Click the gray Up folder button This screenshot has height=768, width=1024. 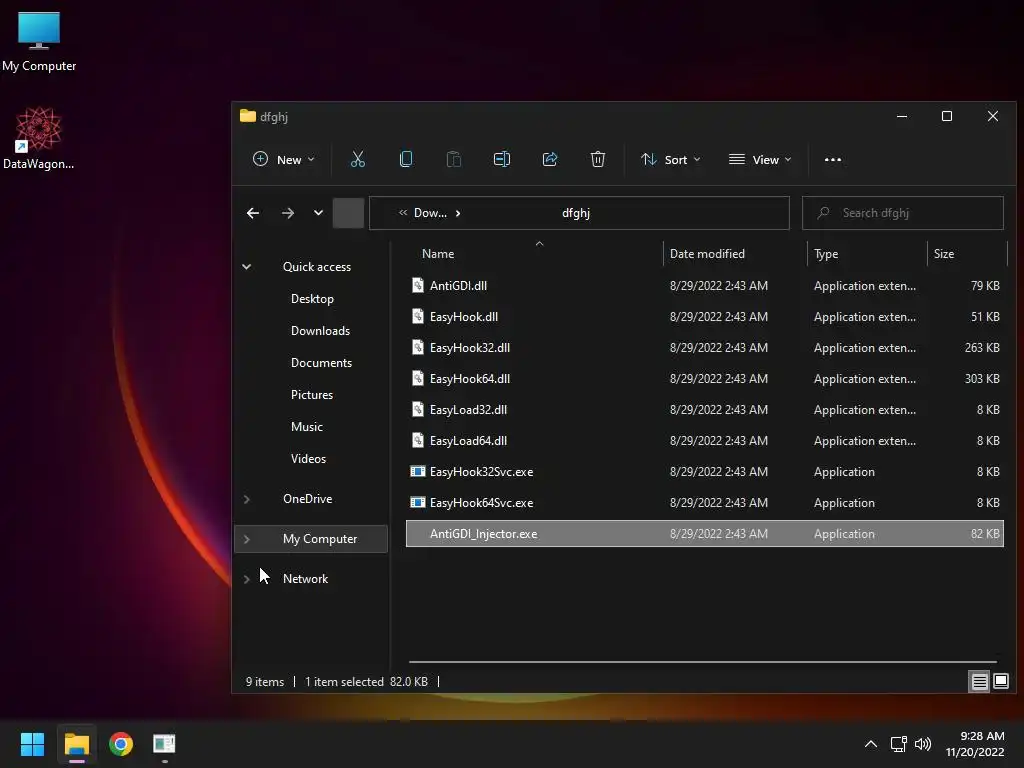(348, 213)
